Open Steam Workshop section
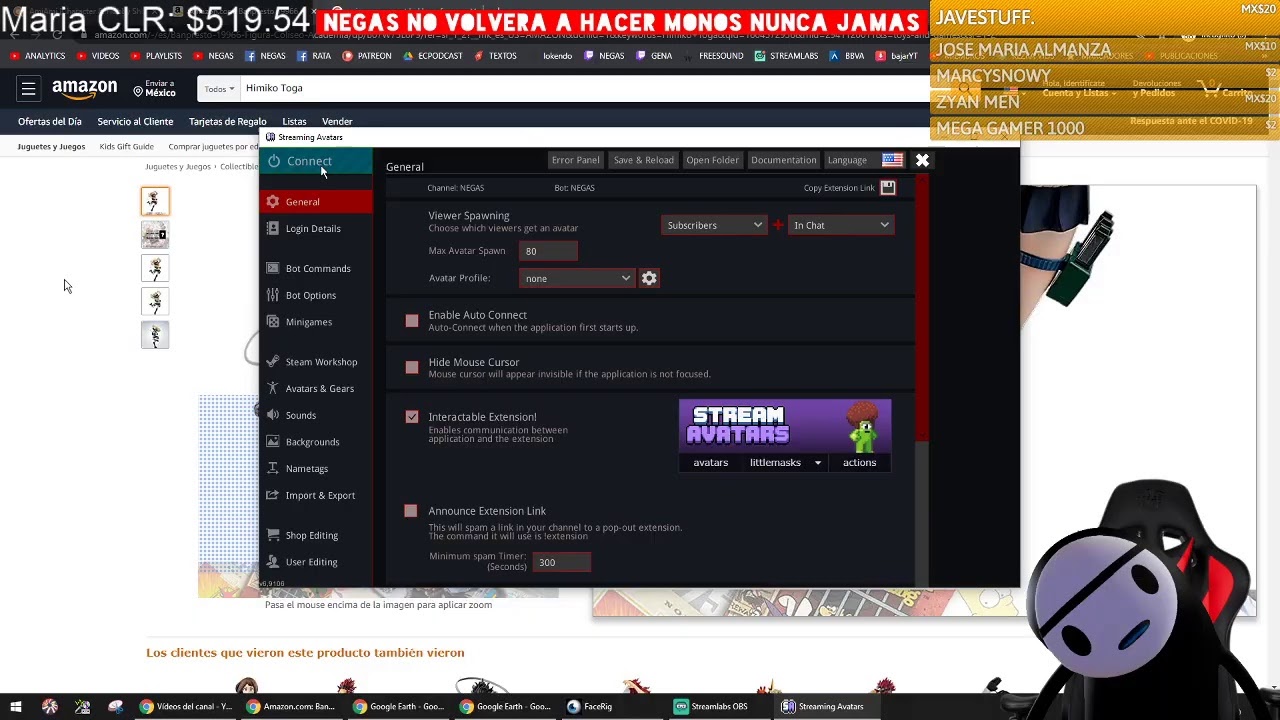 click(316, 362)
